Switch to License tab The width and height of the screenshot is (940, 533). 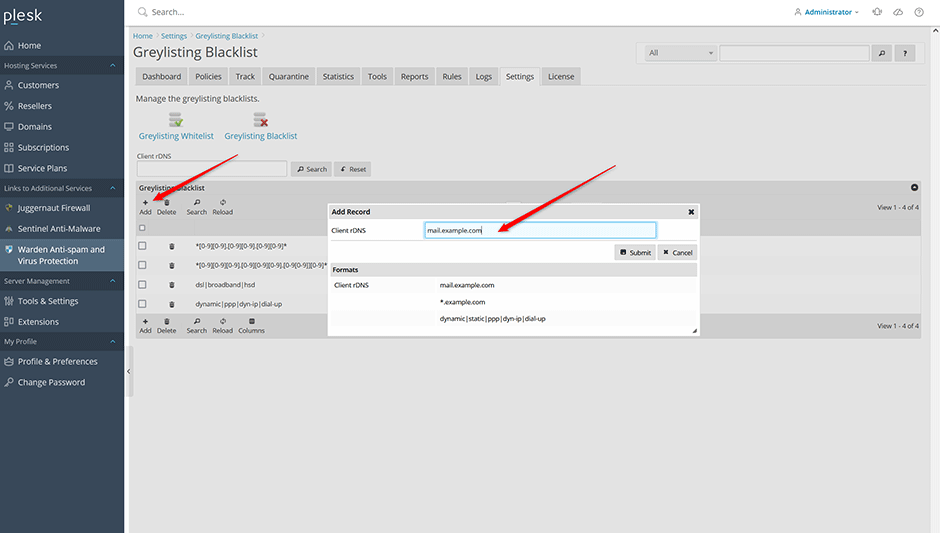click(561, 77)
